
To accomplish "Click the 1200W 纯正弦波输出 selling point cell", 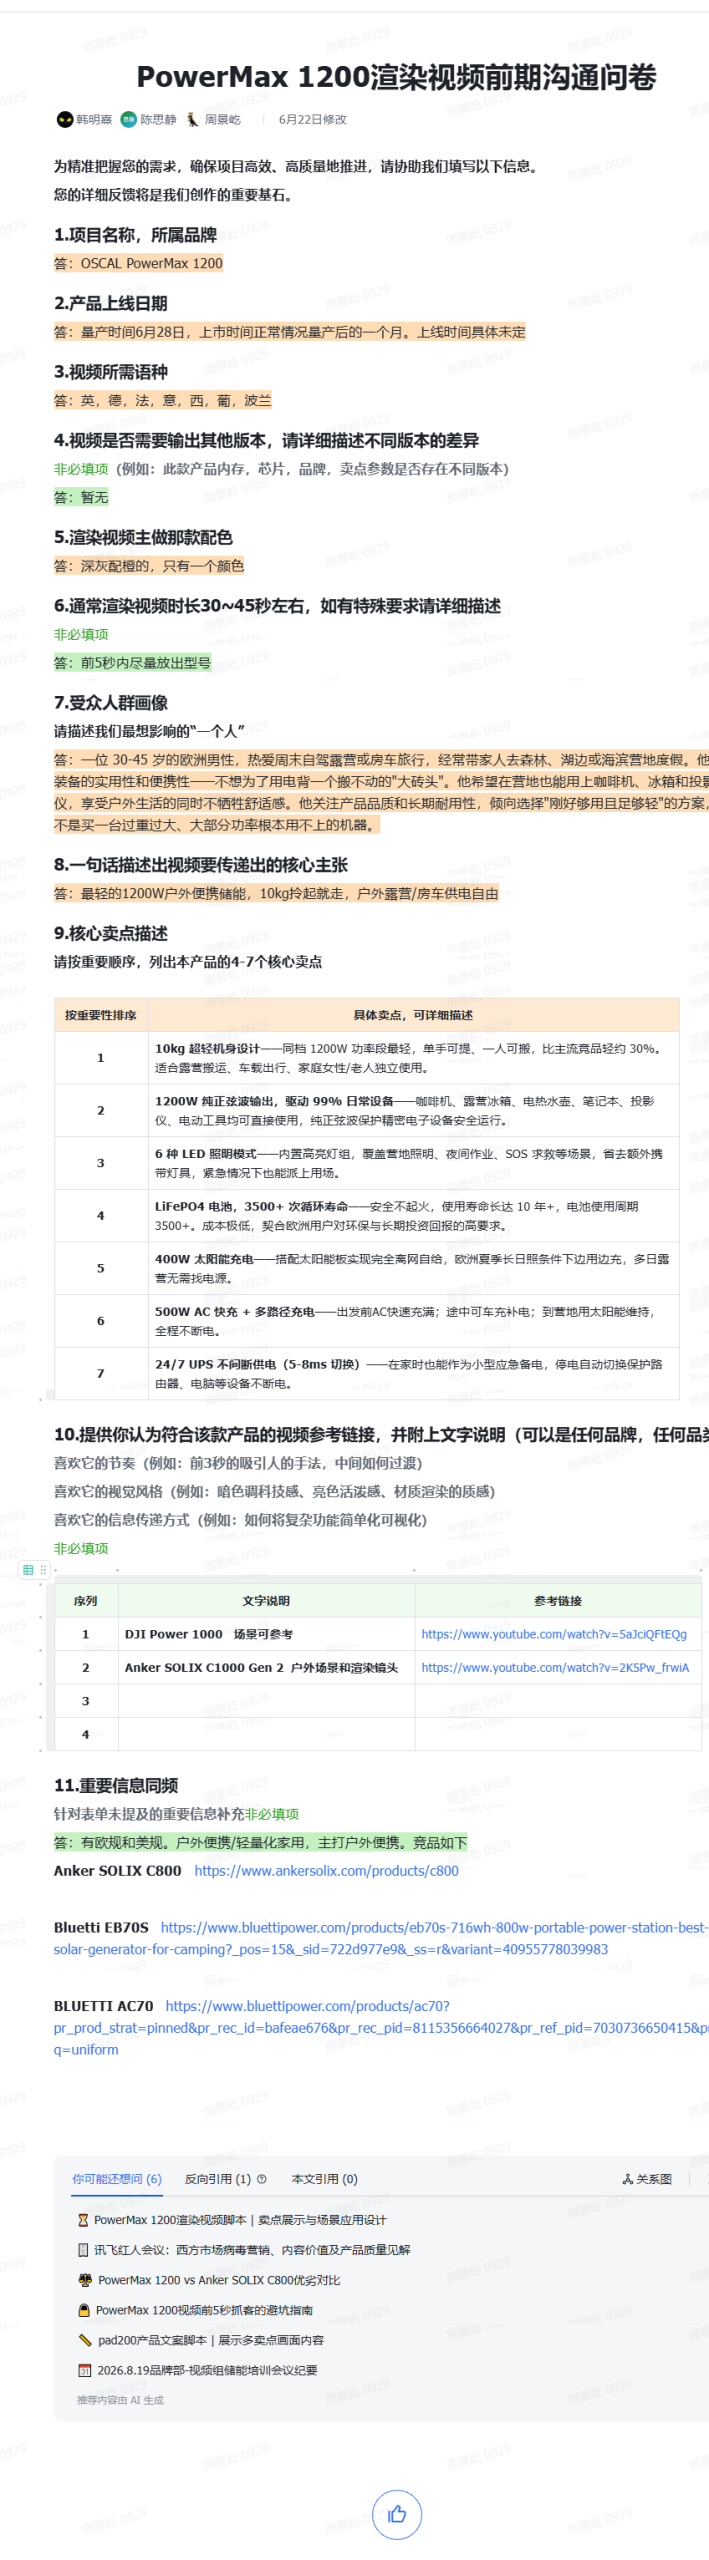I will (413, 1110).
